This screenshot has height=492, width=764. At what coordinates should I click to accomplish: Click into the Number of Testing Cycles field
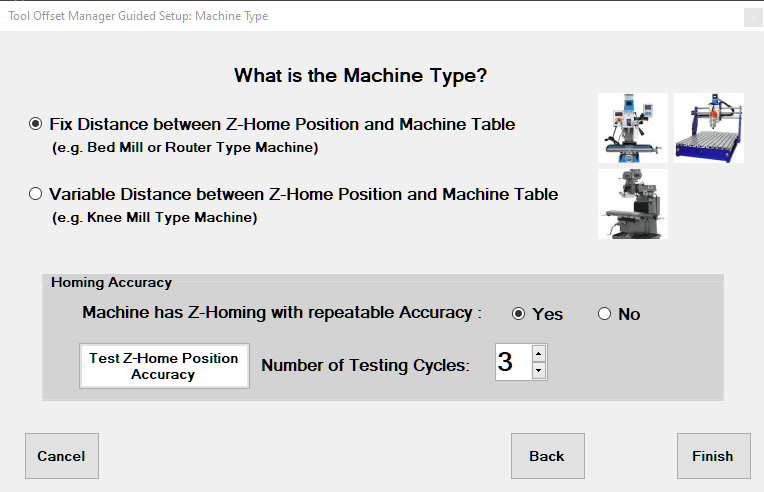click(x=514, y=362)
